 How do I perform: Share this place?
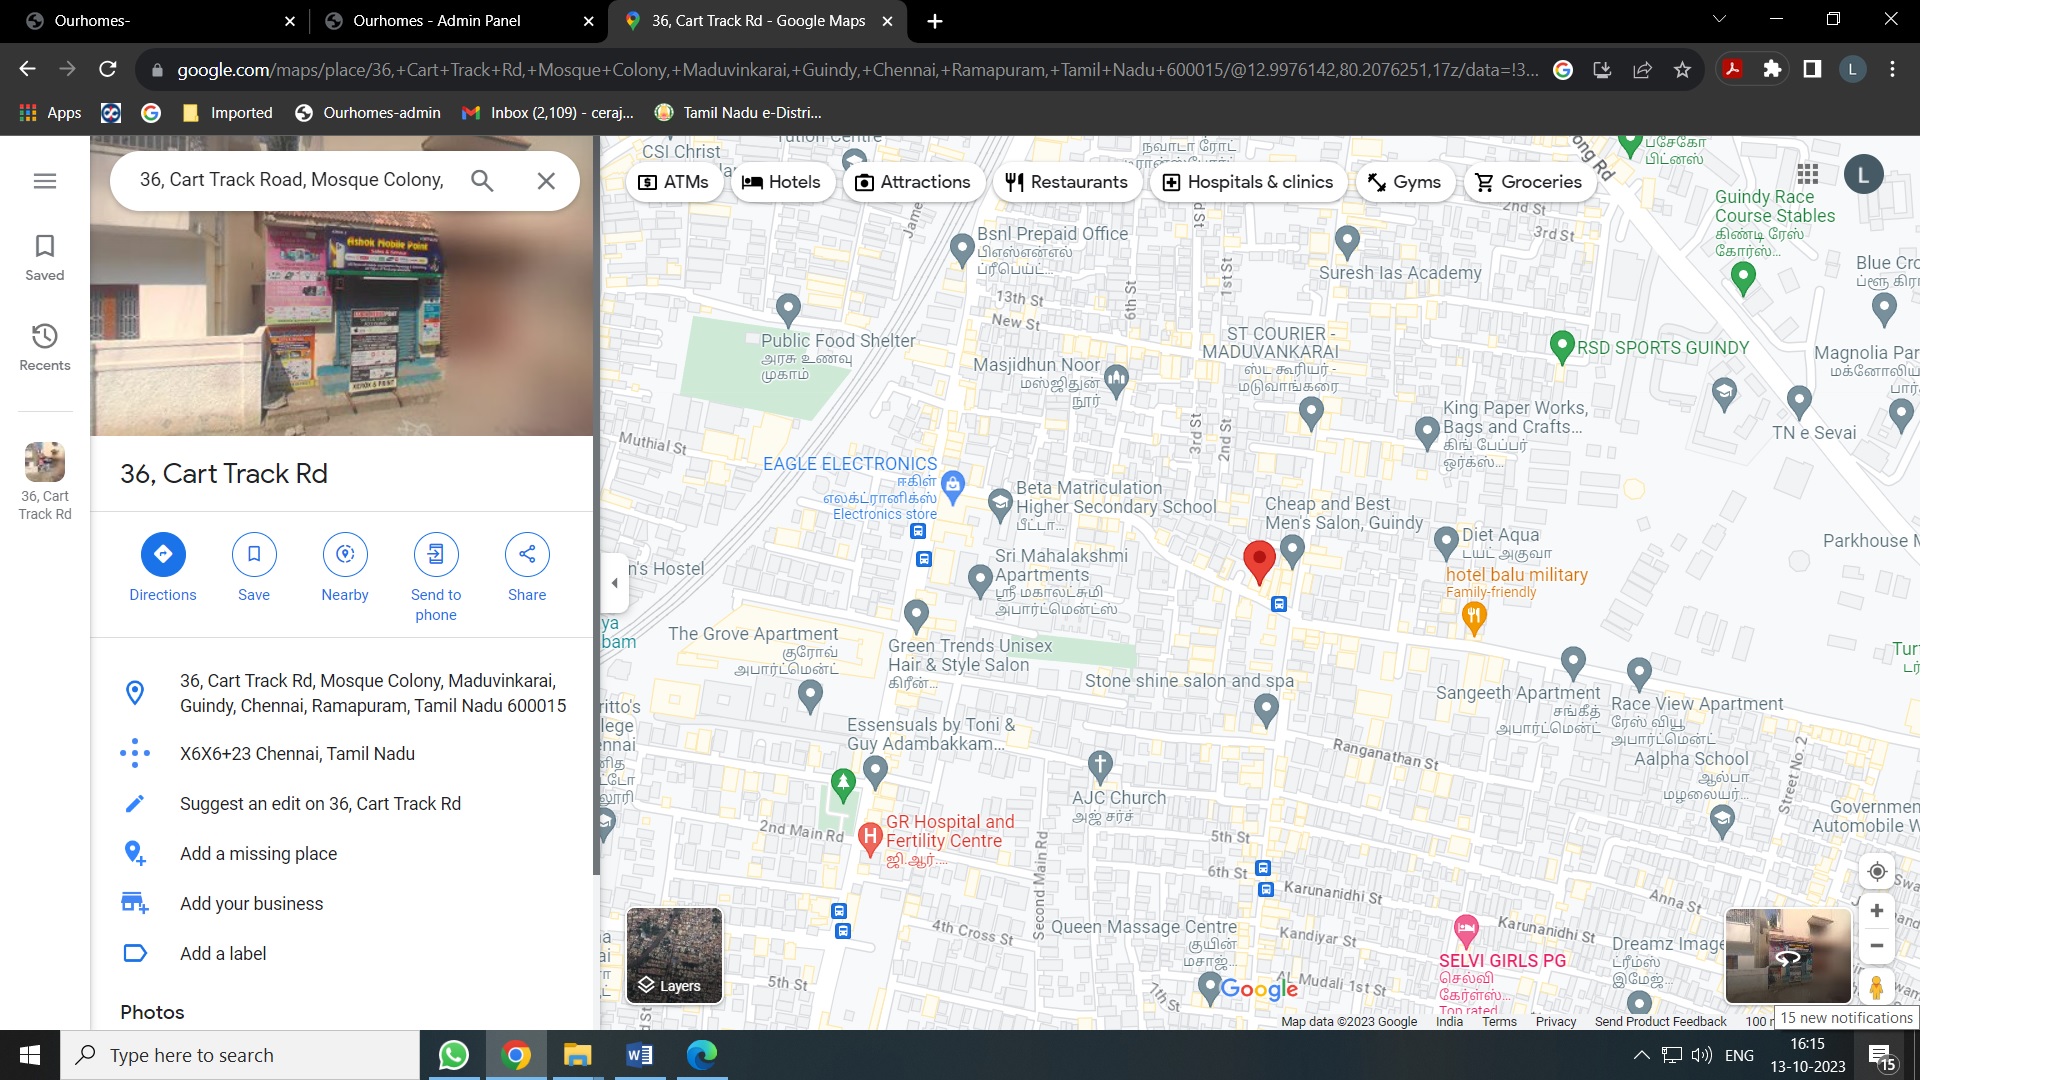527,568
